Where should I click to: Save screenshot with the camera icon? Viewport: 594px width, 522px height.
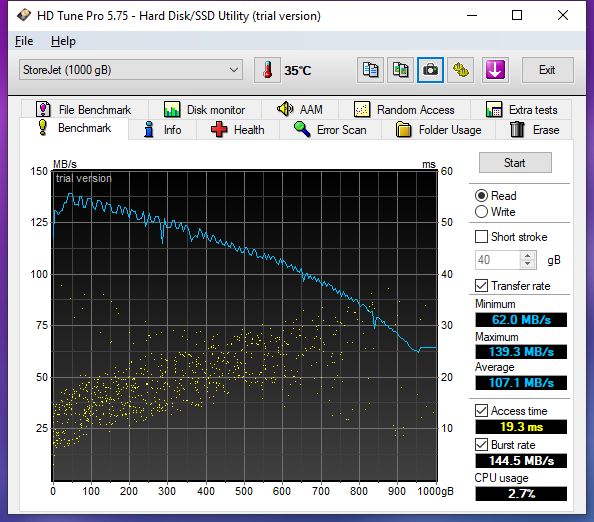[x=430, y=70]
